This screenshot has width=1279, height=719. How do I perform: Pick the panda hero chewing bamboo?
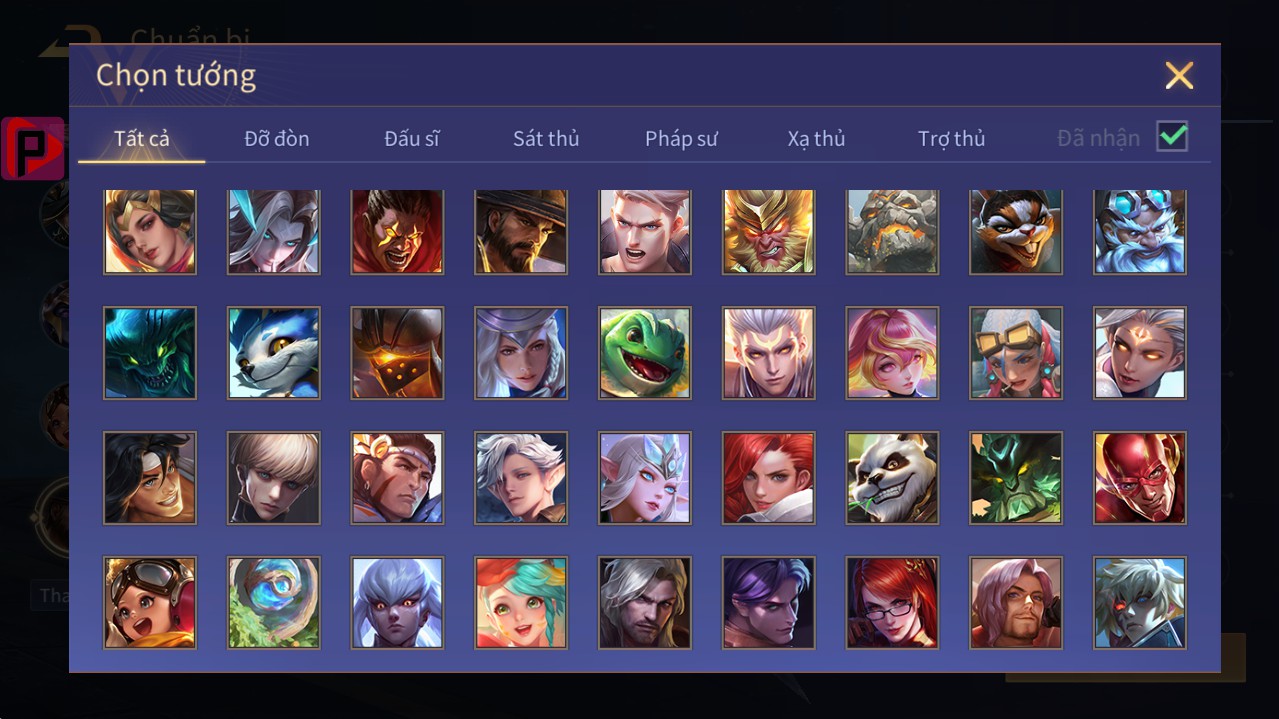pyautogui.click(x=892, y=478)
